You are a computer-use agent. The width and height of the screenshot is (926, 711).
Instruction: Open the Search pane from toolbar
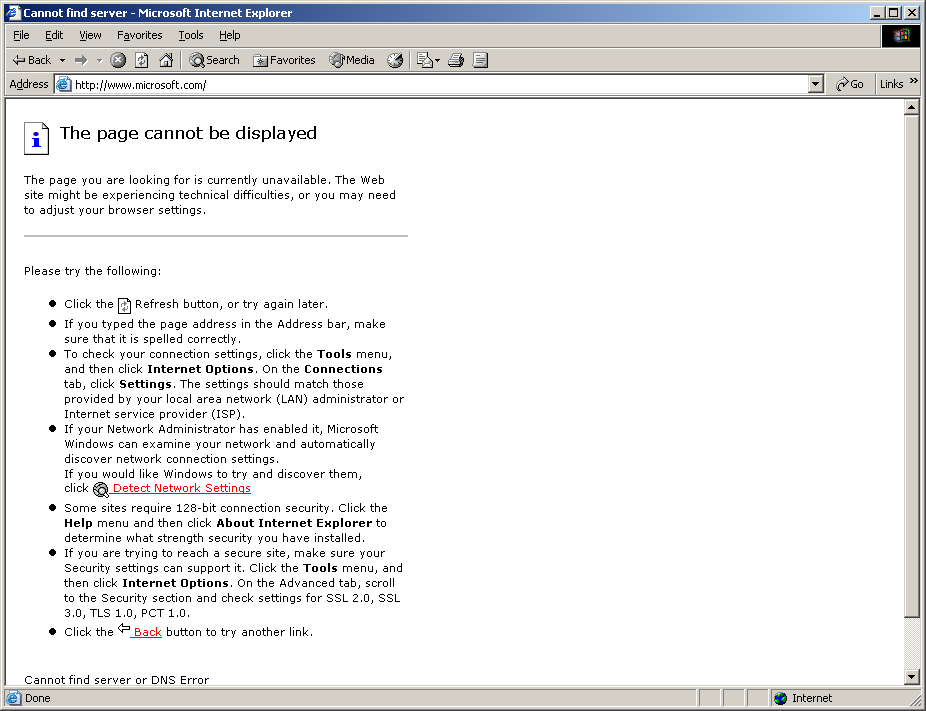[214, 60]
